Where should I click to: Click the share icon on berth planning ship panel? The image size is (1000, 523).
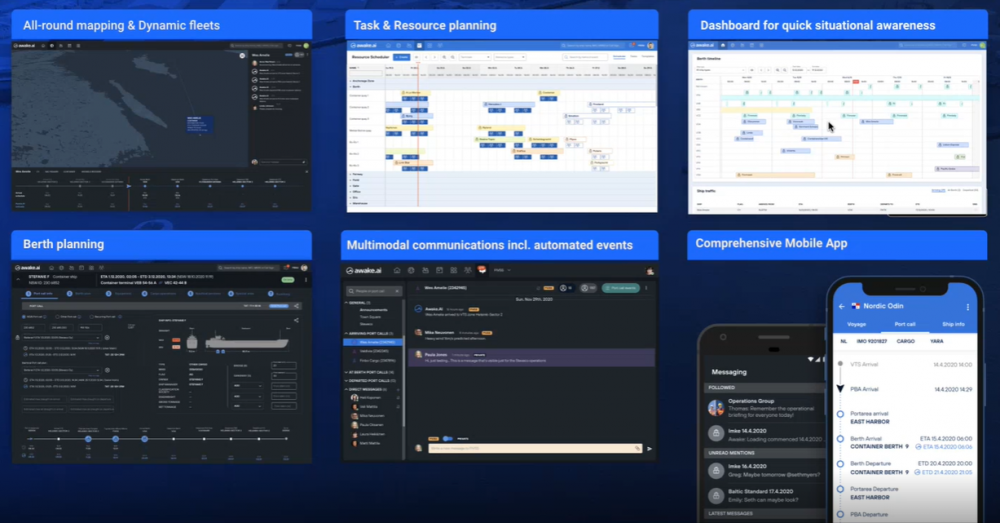[x=297, y=320]
